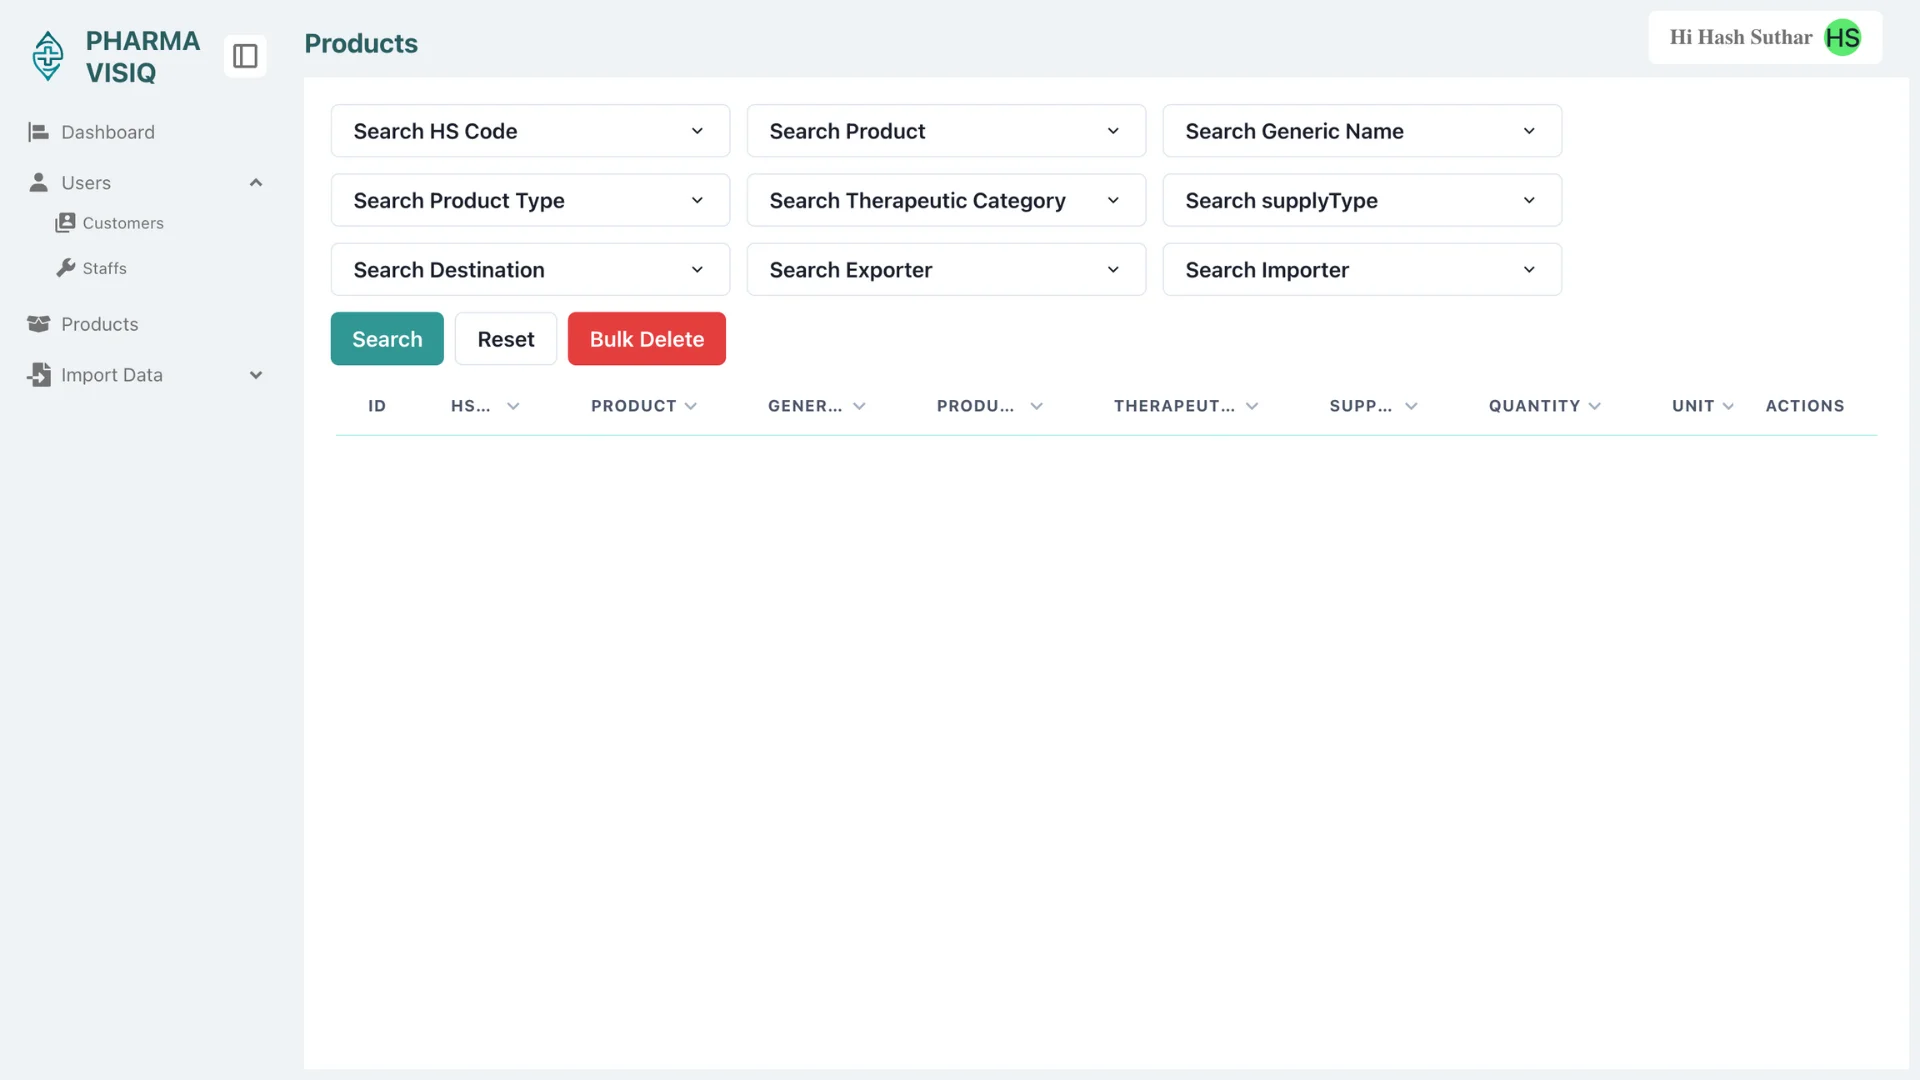Open the Search Importer dropdown

tap(1361, 270)
